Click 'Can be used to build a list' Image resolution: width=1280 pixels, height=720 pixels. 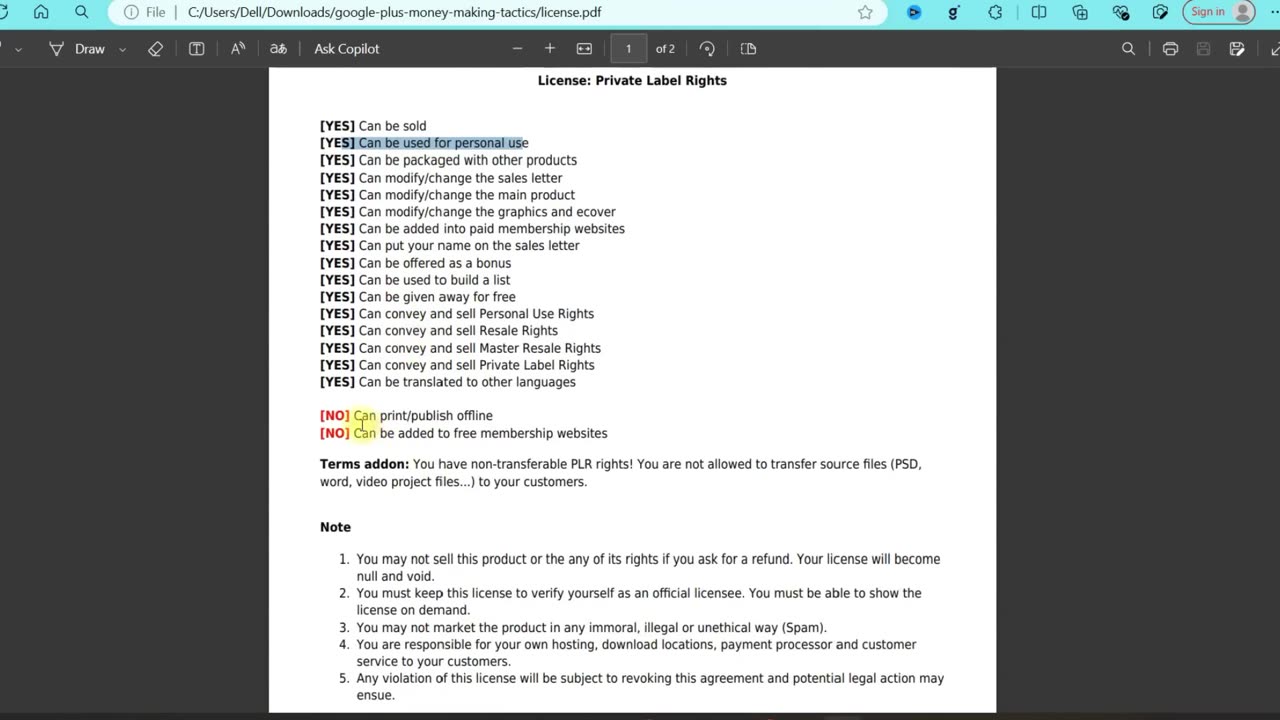(434, 280)
